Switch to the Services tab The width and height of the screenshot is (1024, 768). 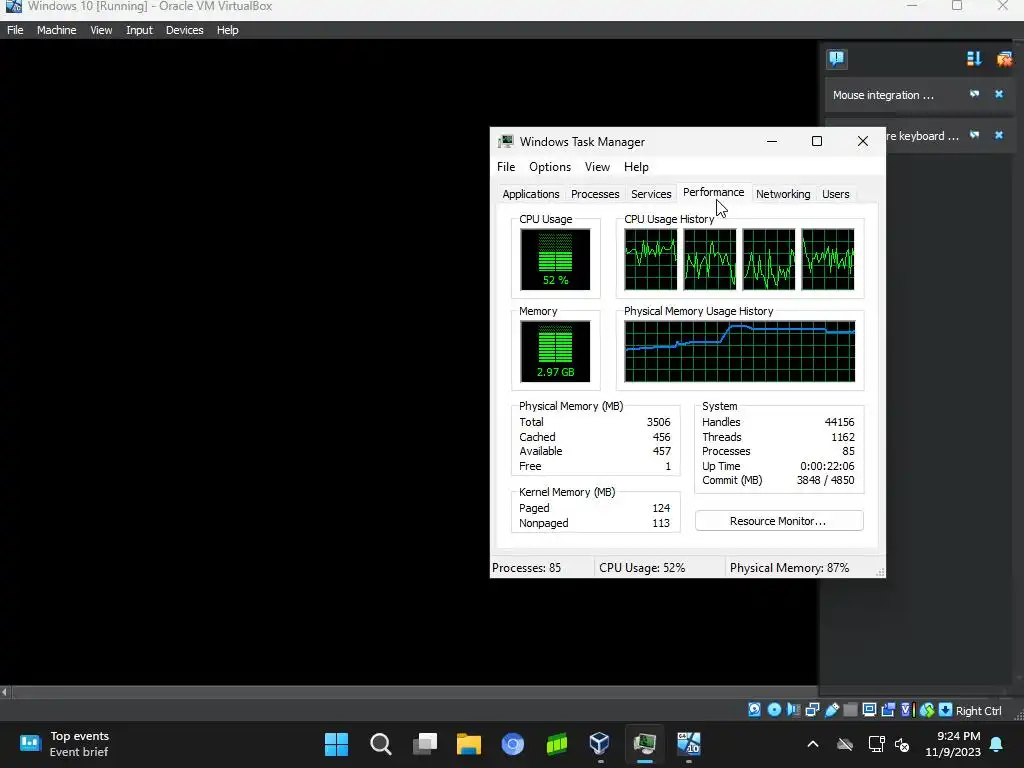click(651, 194)
